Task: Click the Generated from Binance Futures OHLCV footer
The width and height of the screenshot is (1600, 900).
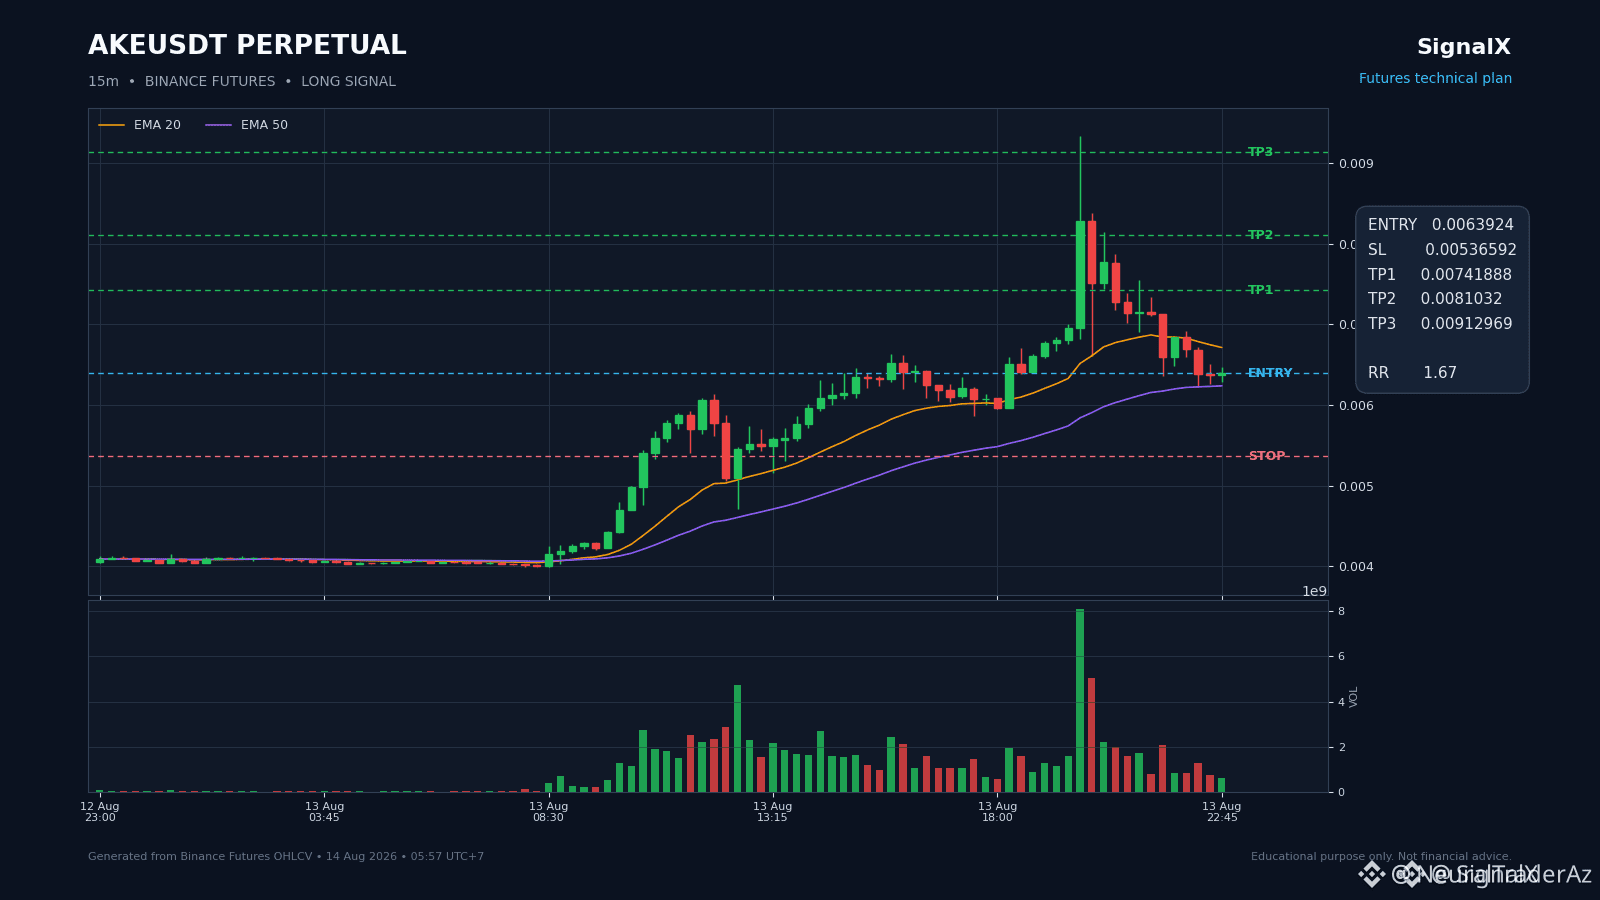Action: (x=286, y=857)
